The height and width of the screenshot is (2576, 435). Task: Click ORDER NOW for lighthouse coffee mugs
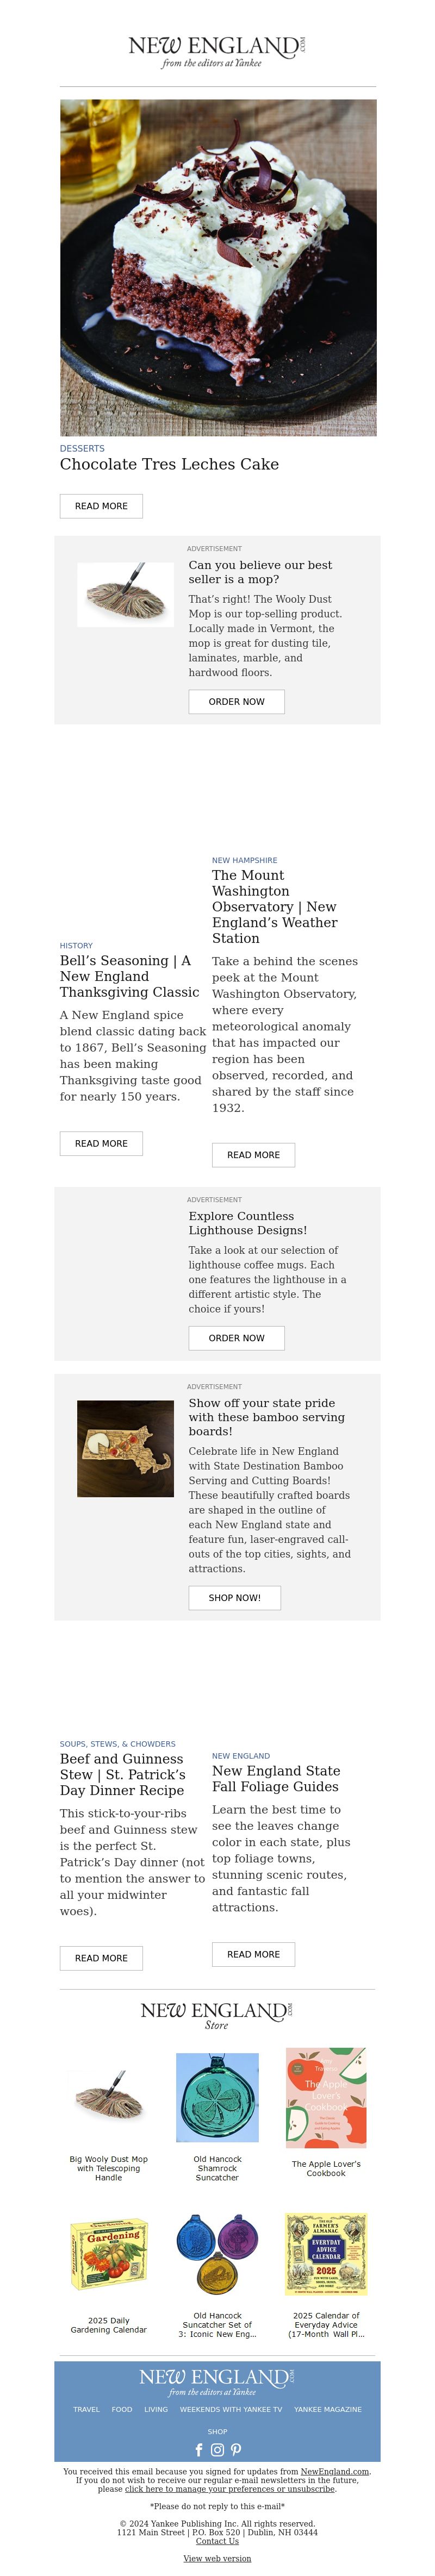coord(237,1338)
